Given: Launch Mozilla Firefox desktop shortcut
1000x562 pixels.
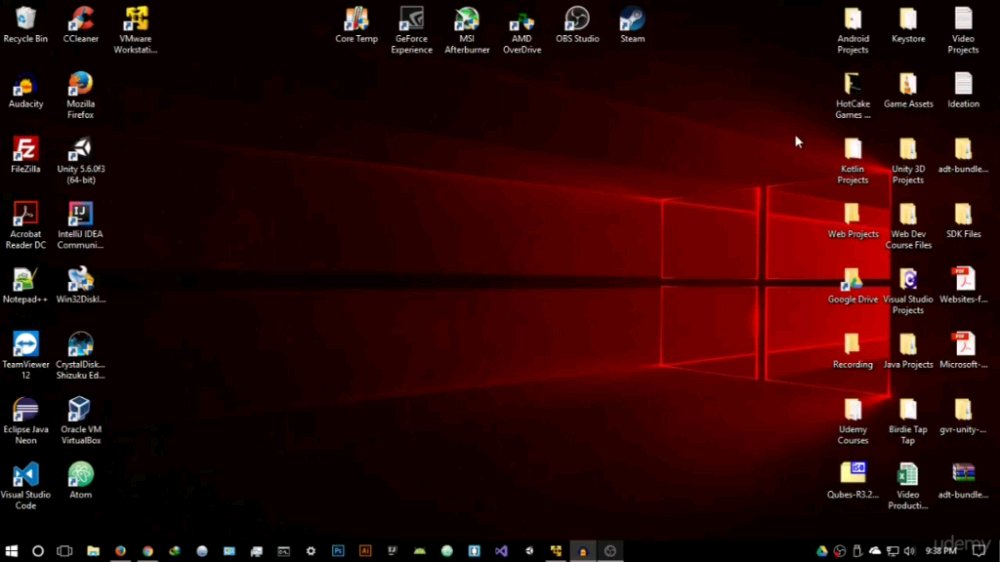Looking at the screenshot, I should click(x=80, y=96).
